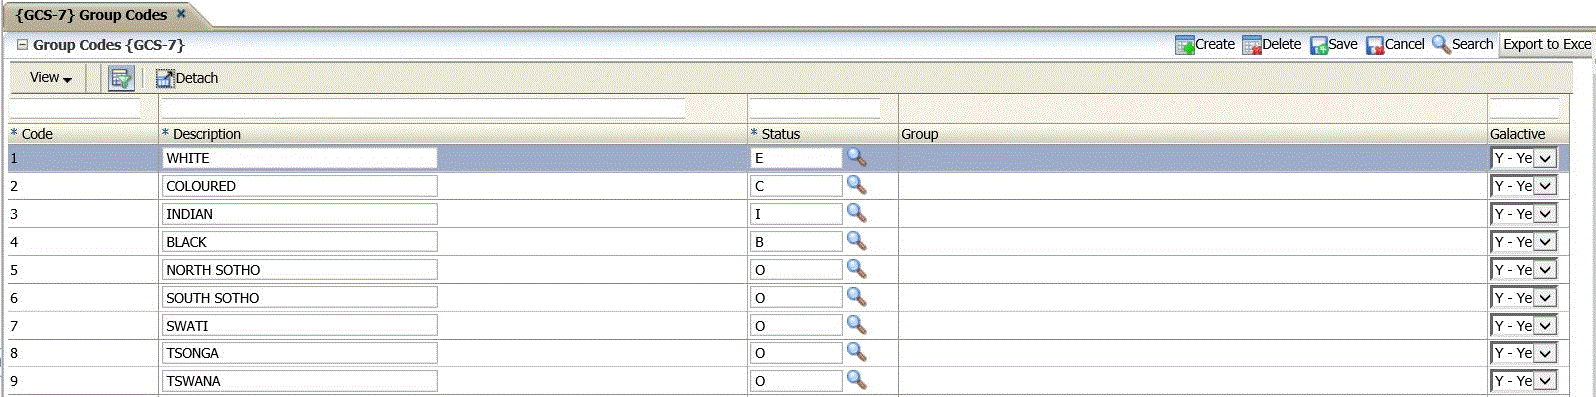Sort by the Description column header
This screenshot has height=397, width=1596.
click(207, 134)
